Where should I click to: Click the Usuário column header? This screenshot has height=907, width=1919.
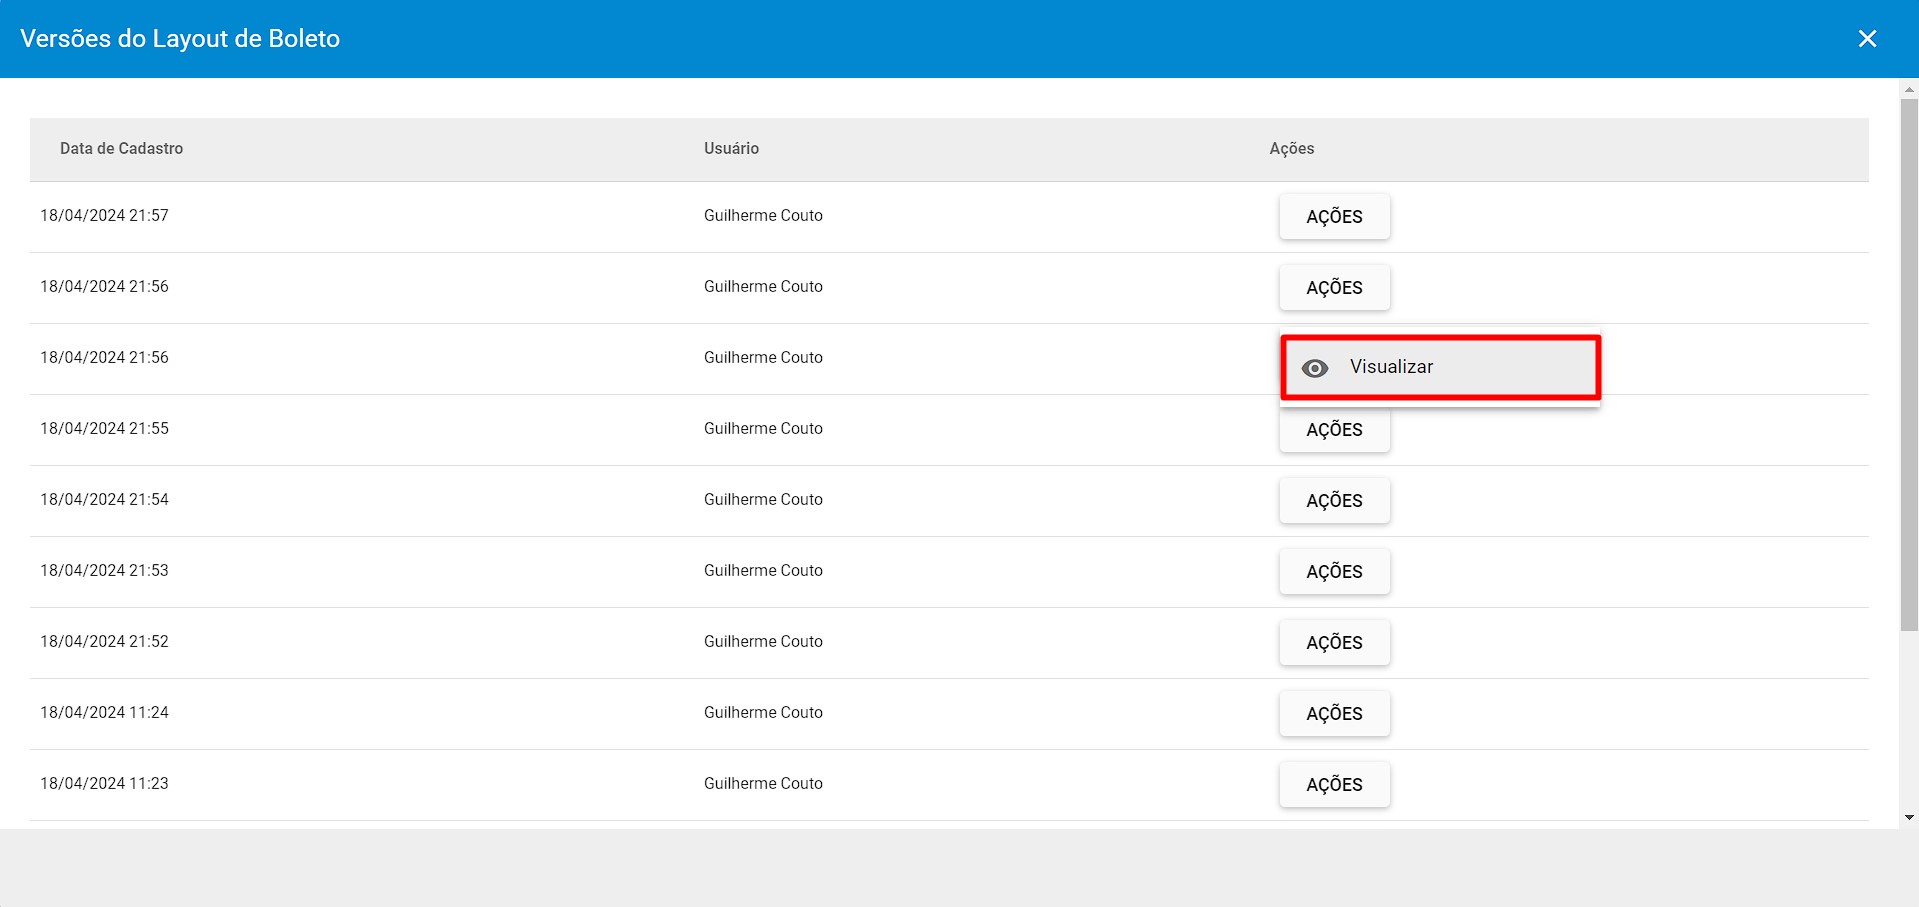[730, 148]
